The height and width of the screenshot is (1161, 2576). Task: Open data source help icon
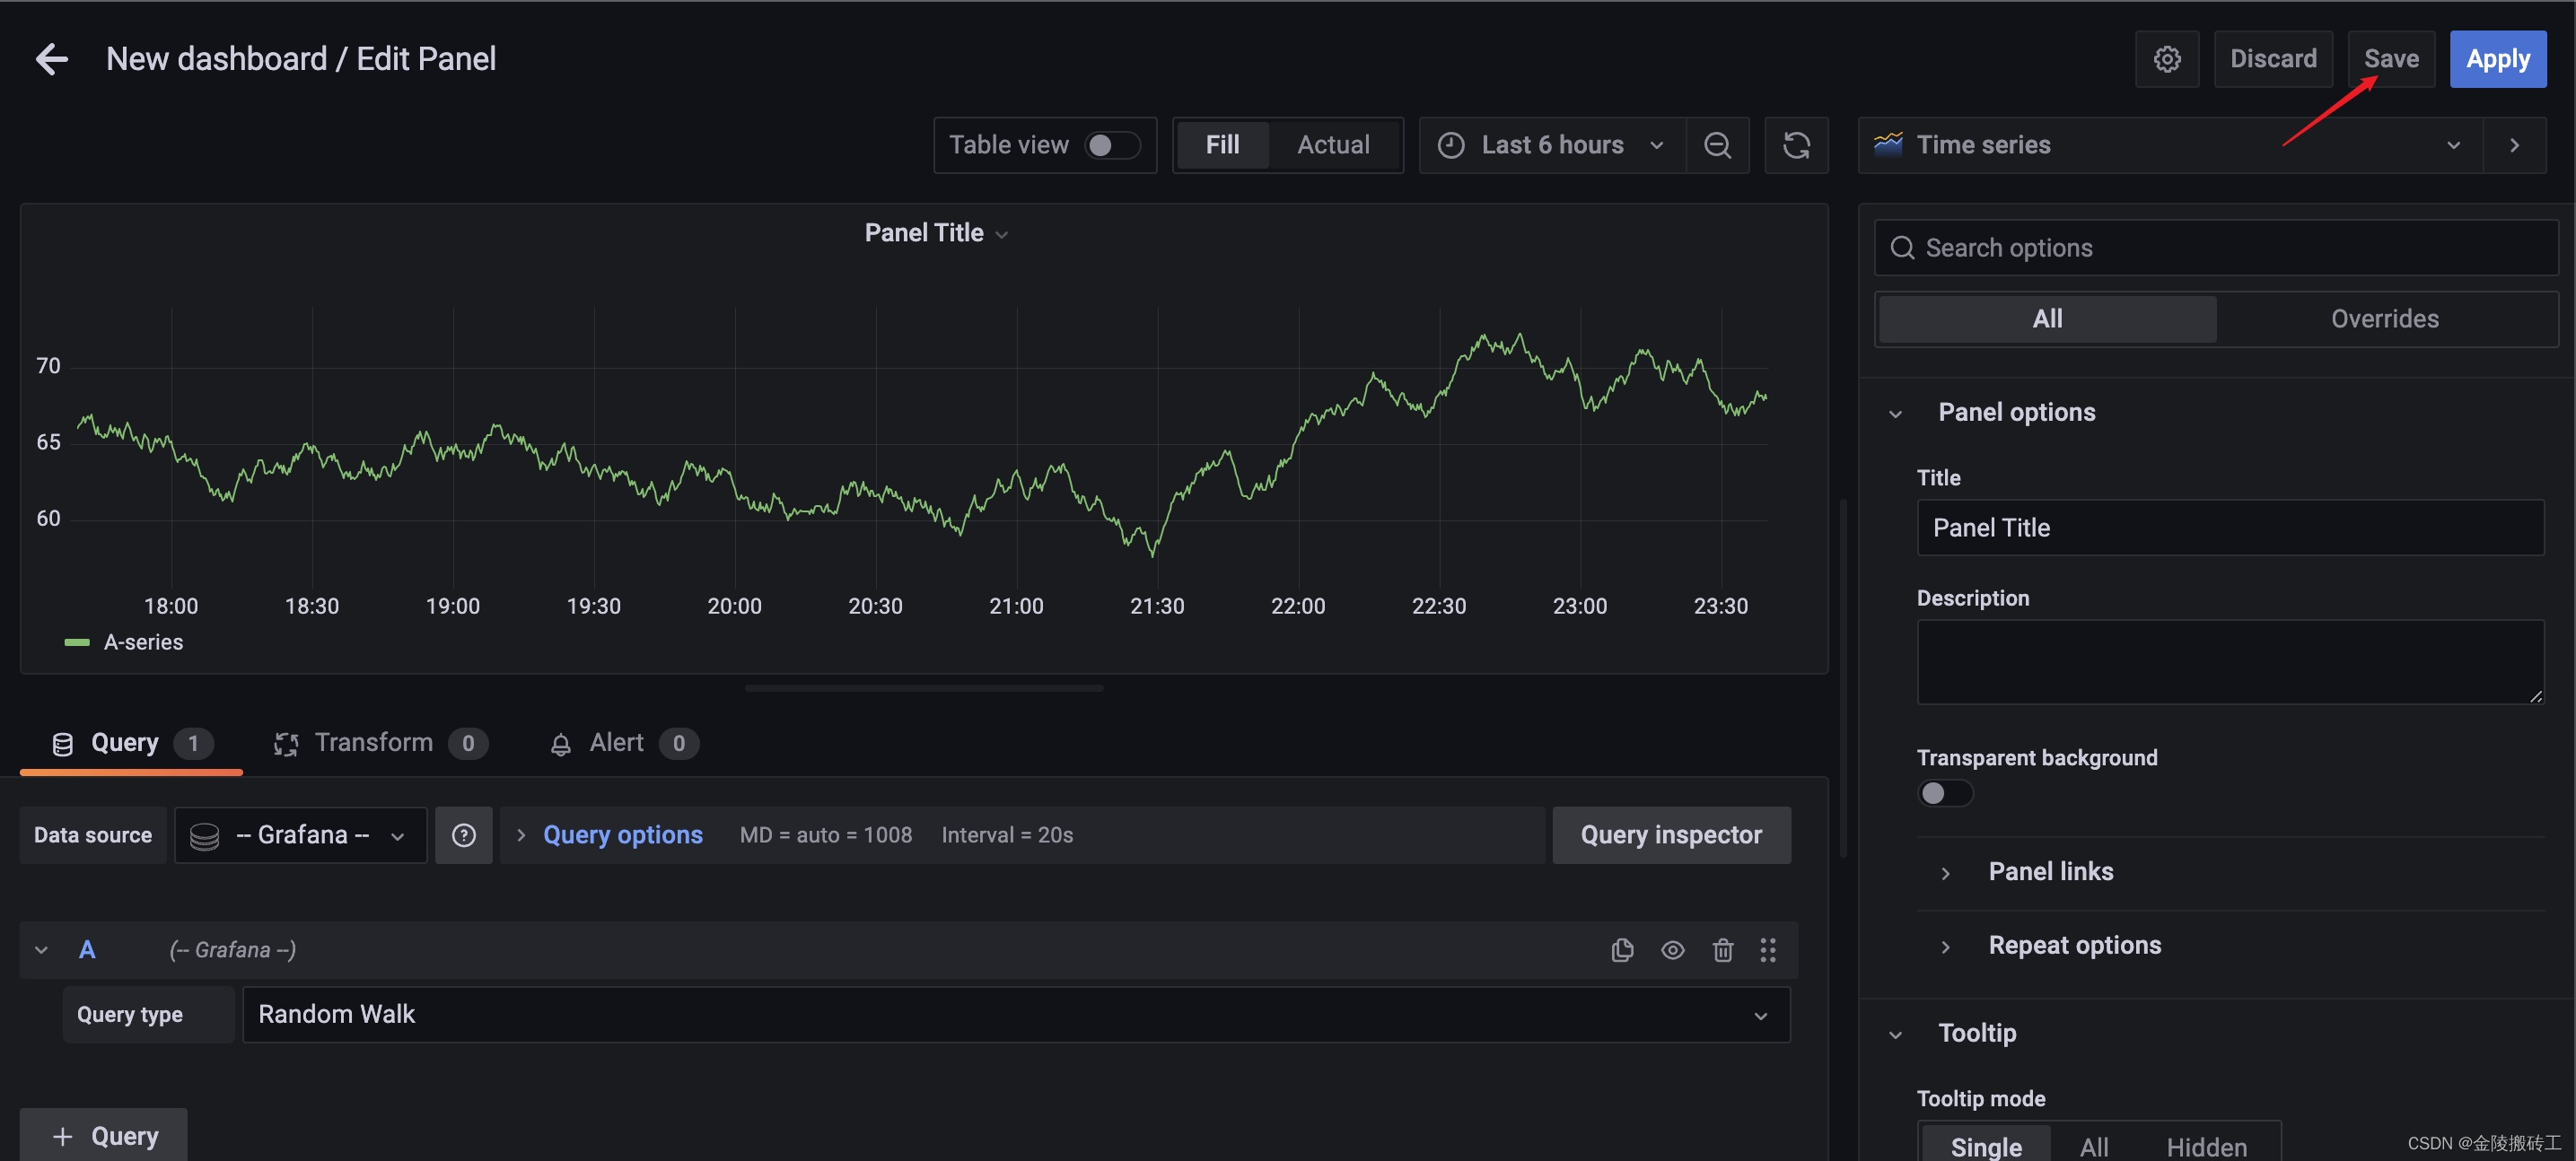coord(463,835)
